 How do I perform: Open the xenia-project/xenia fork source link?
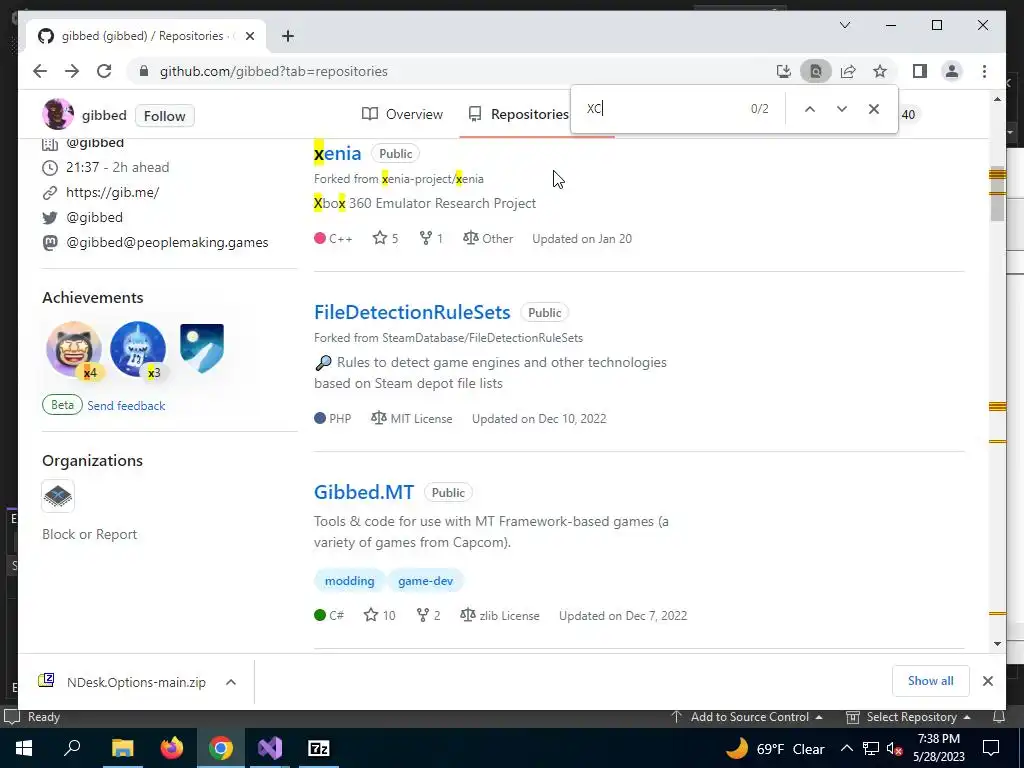pos(432,179)
